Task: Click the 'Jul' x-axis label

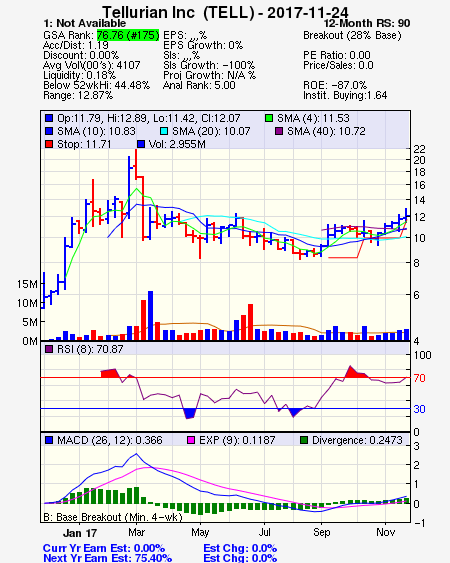Action: [x=265, y=532]
